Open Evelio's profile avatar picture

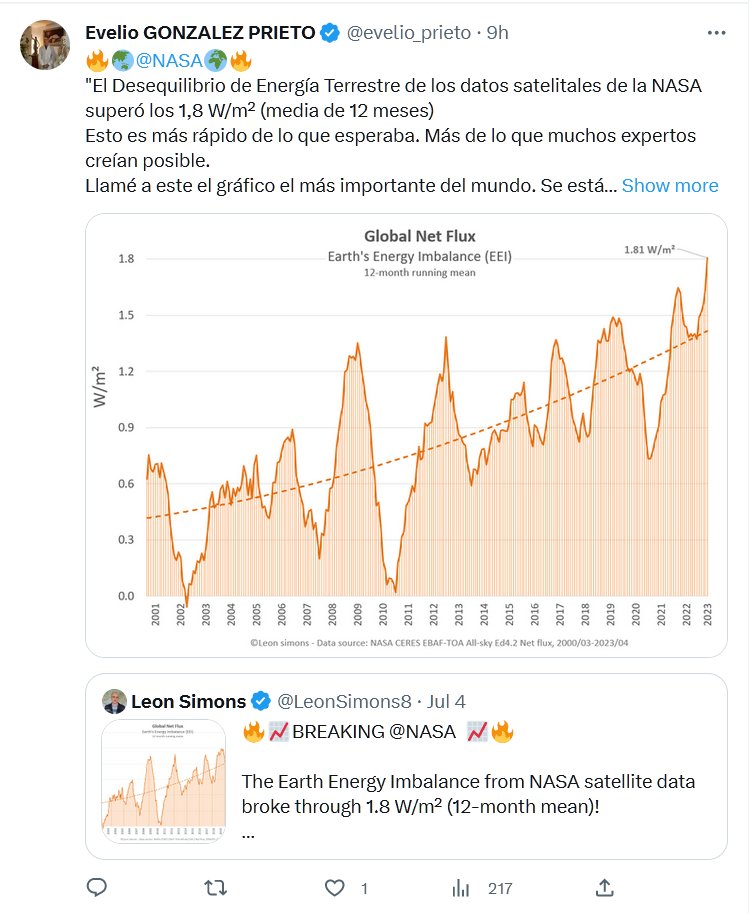(x=45, y=44)
